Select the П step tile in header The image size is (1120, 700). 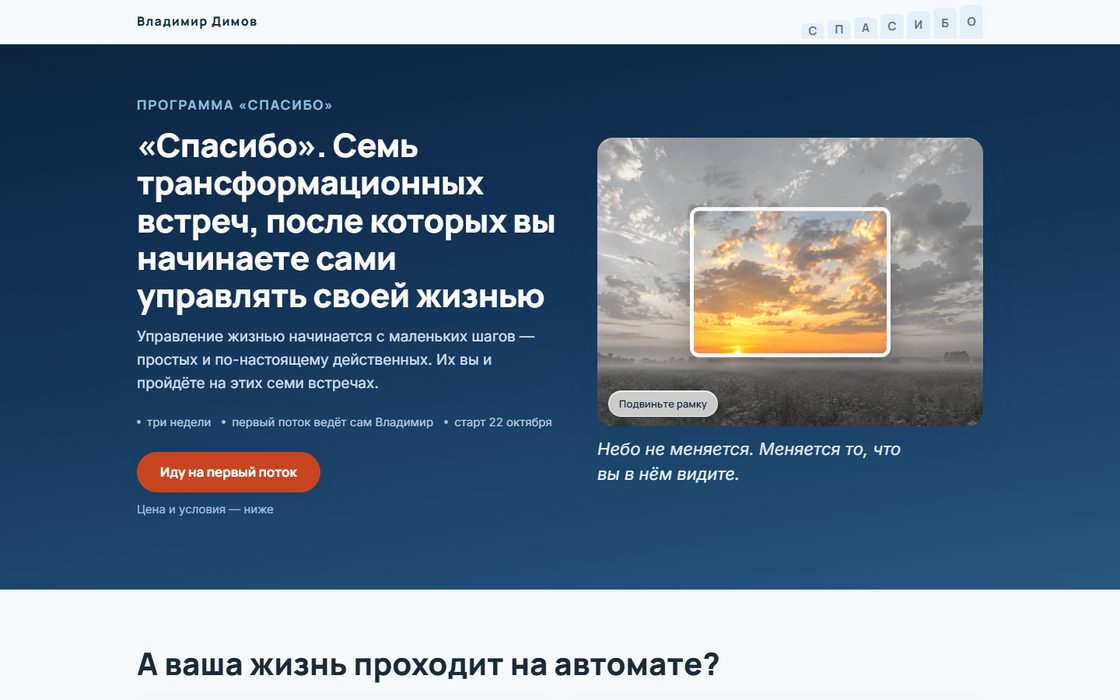tap(839, 29)
